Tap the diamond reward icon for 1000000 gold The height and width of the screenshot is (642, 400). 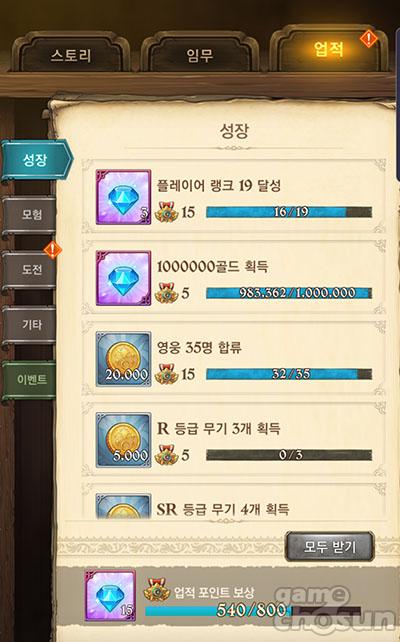123,278
